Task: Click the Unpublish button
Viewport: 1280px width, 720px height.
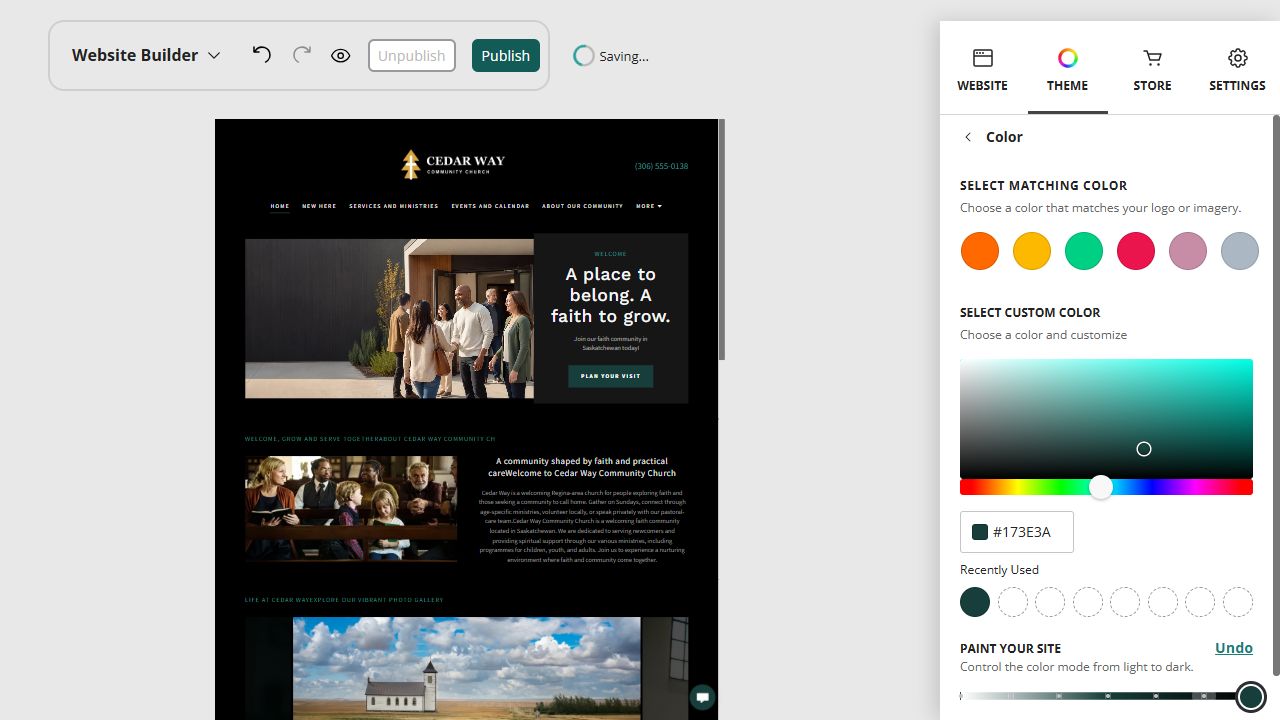Action: click(412, 56)
